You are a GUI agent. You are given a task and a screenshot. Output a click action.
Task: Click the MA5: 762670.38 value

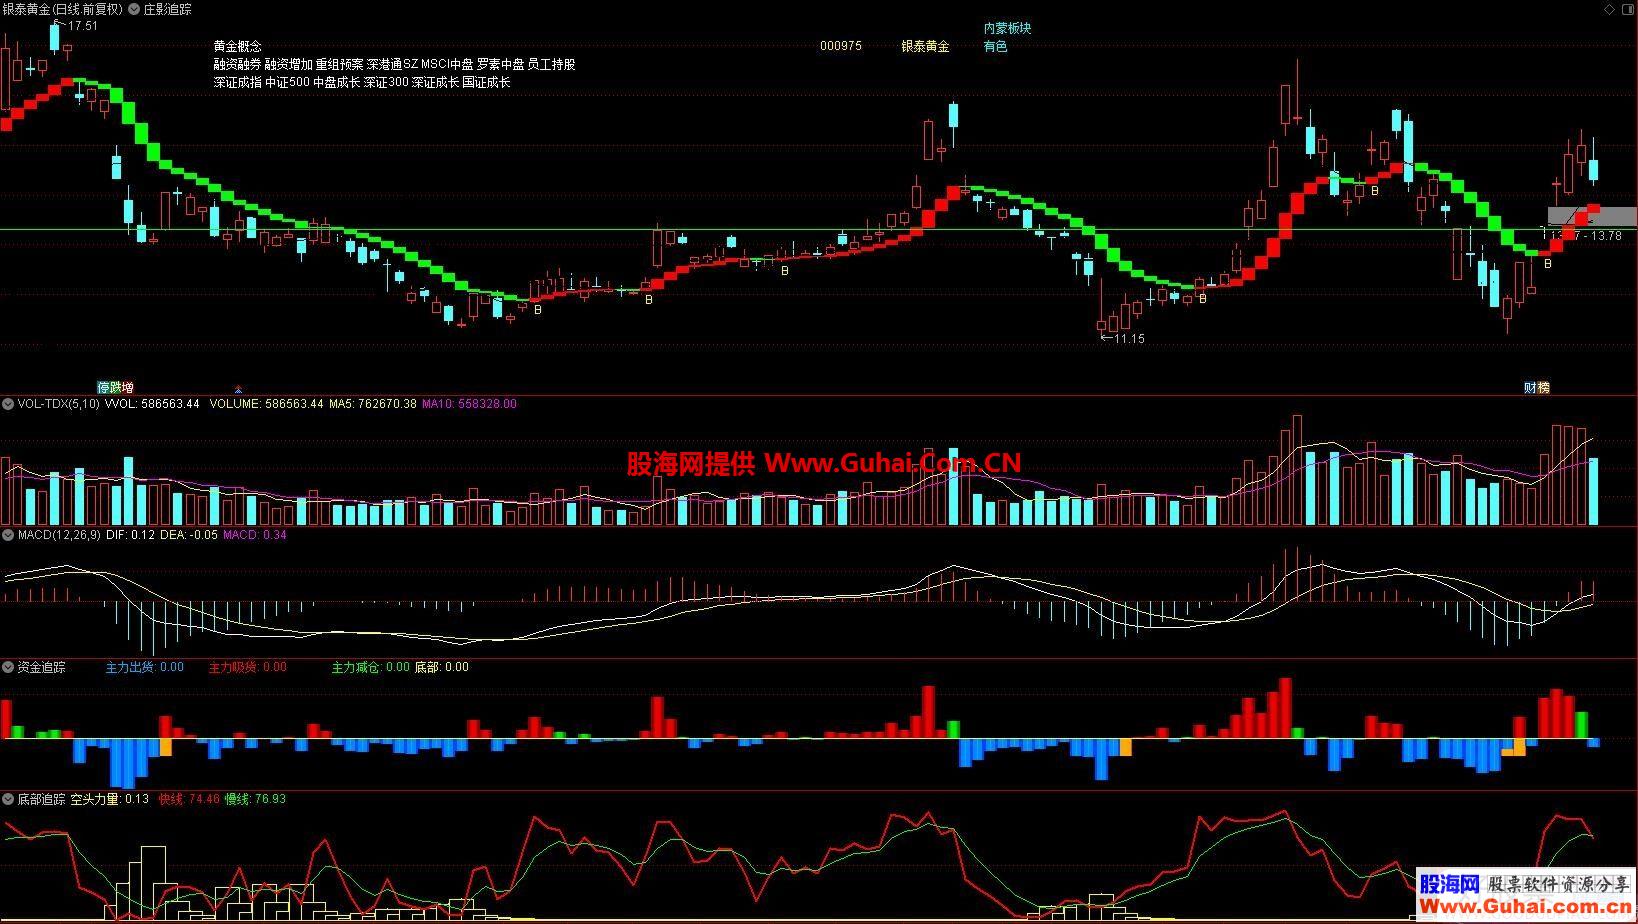click(373, 404)
